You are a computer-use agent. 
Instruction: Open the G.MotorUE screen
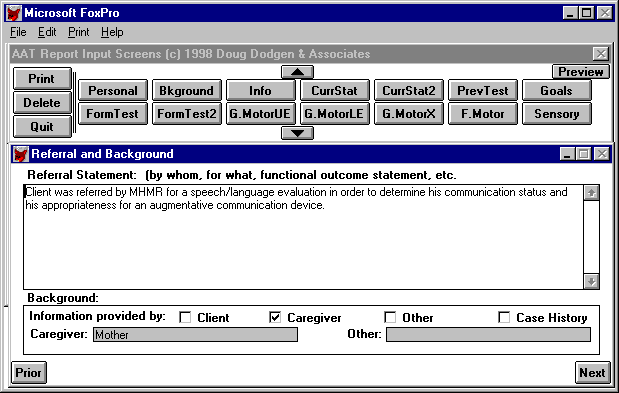(x=261, y=114)
